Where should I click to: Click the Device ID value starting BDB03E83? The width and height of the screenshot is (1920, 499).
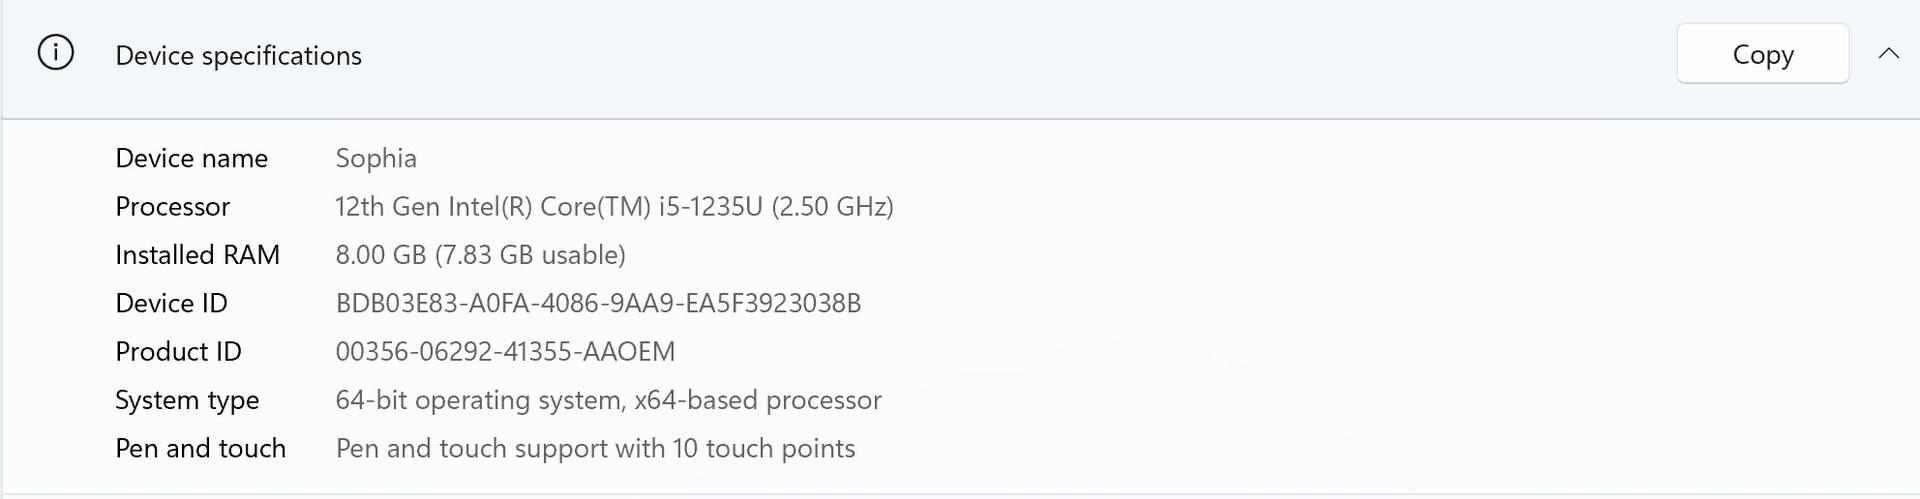pyautogui.click(x=598, y=303)
